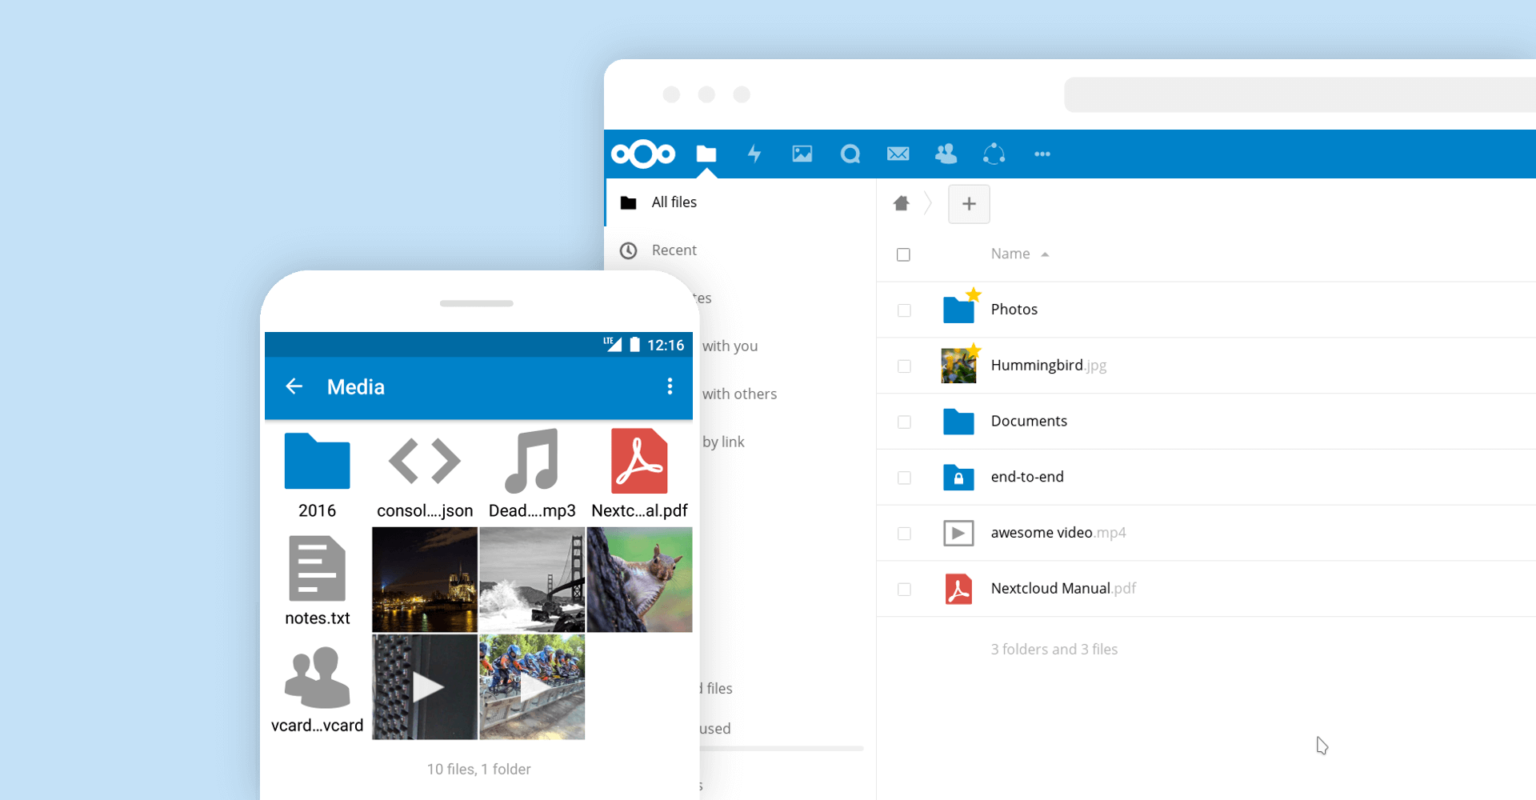1536x800 pixels.
Task: Open the overflow menu in the Media app
Action: 669,387
